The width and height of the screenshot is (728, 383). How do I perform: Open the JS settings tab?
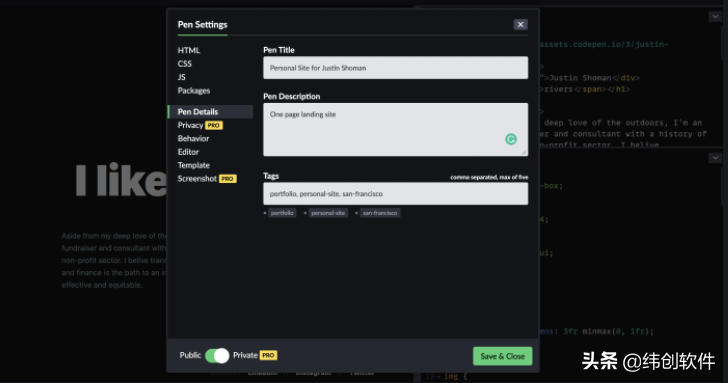click(x=182, y=77)
